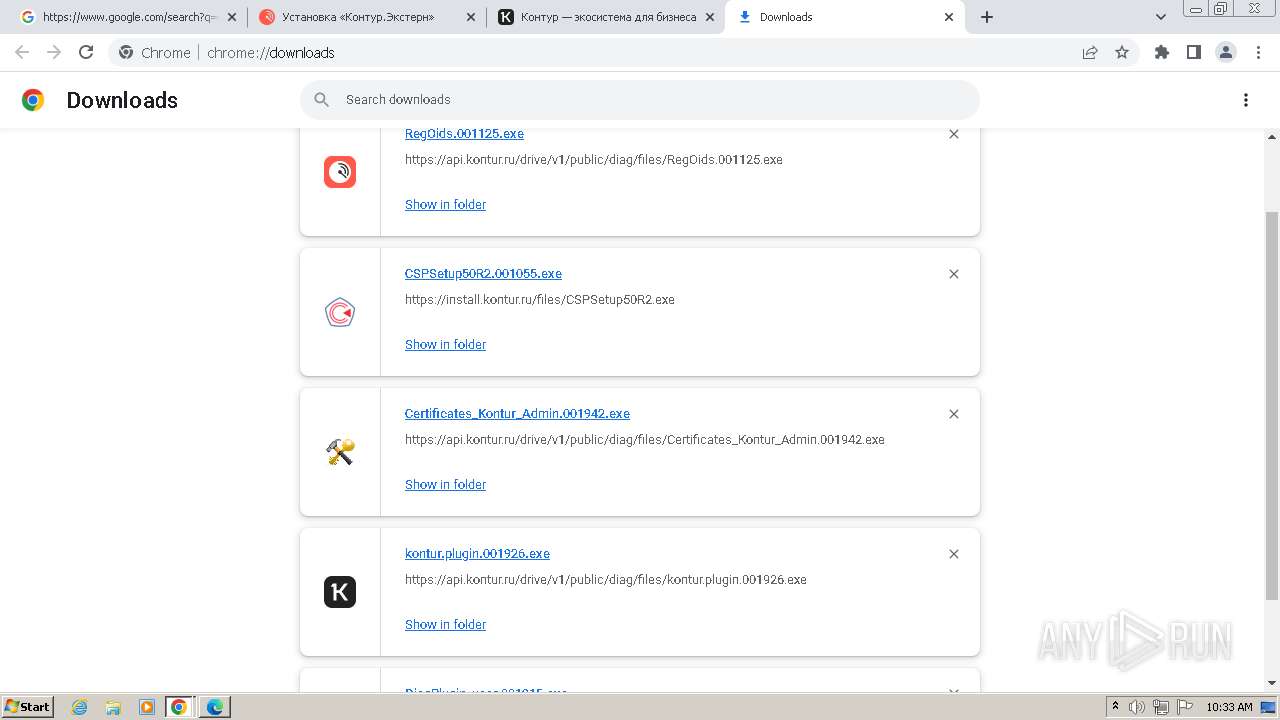Click the Chrome site info chip
Image resolution: width=1280 pixels, height=720 pixels.
click(x=155, y=52)
